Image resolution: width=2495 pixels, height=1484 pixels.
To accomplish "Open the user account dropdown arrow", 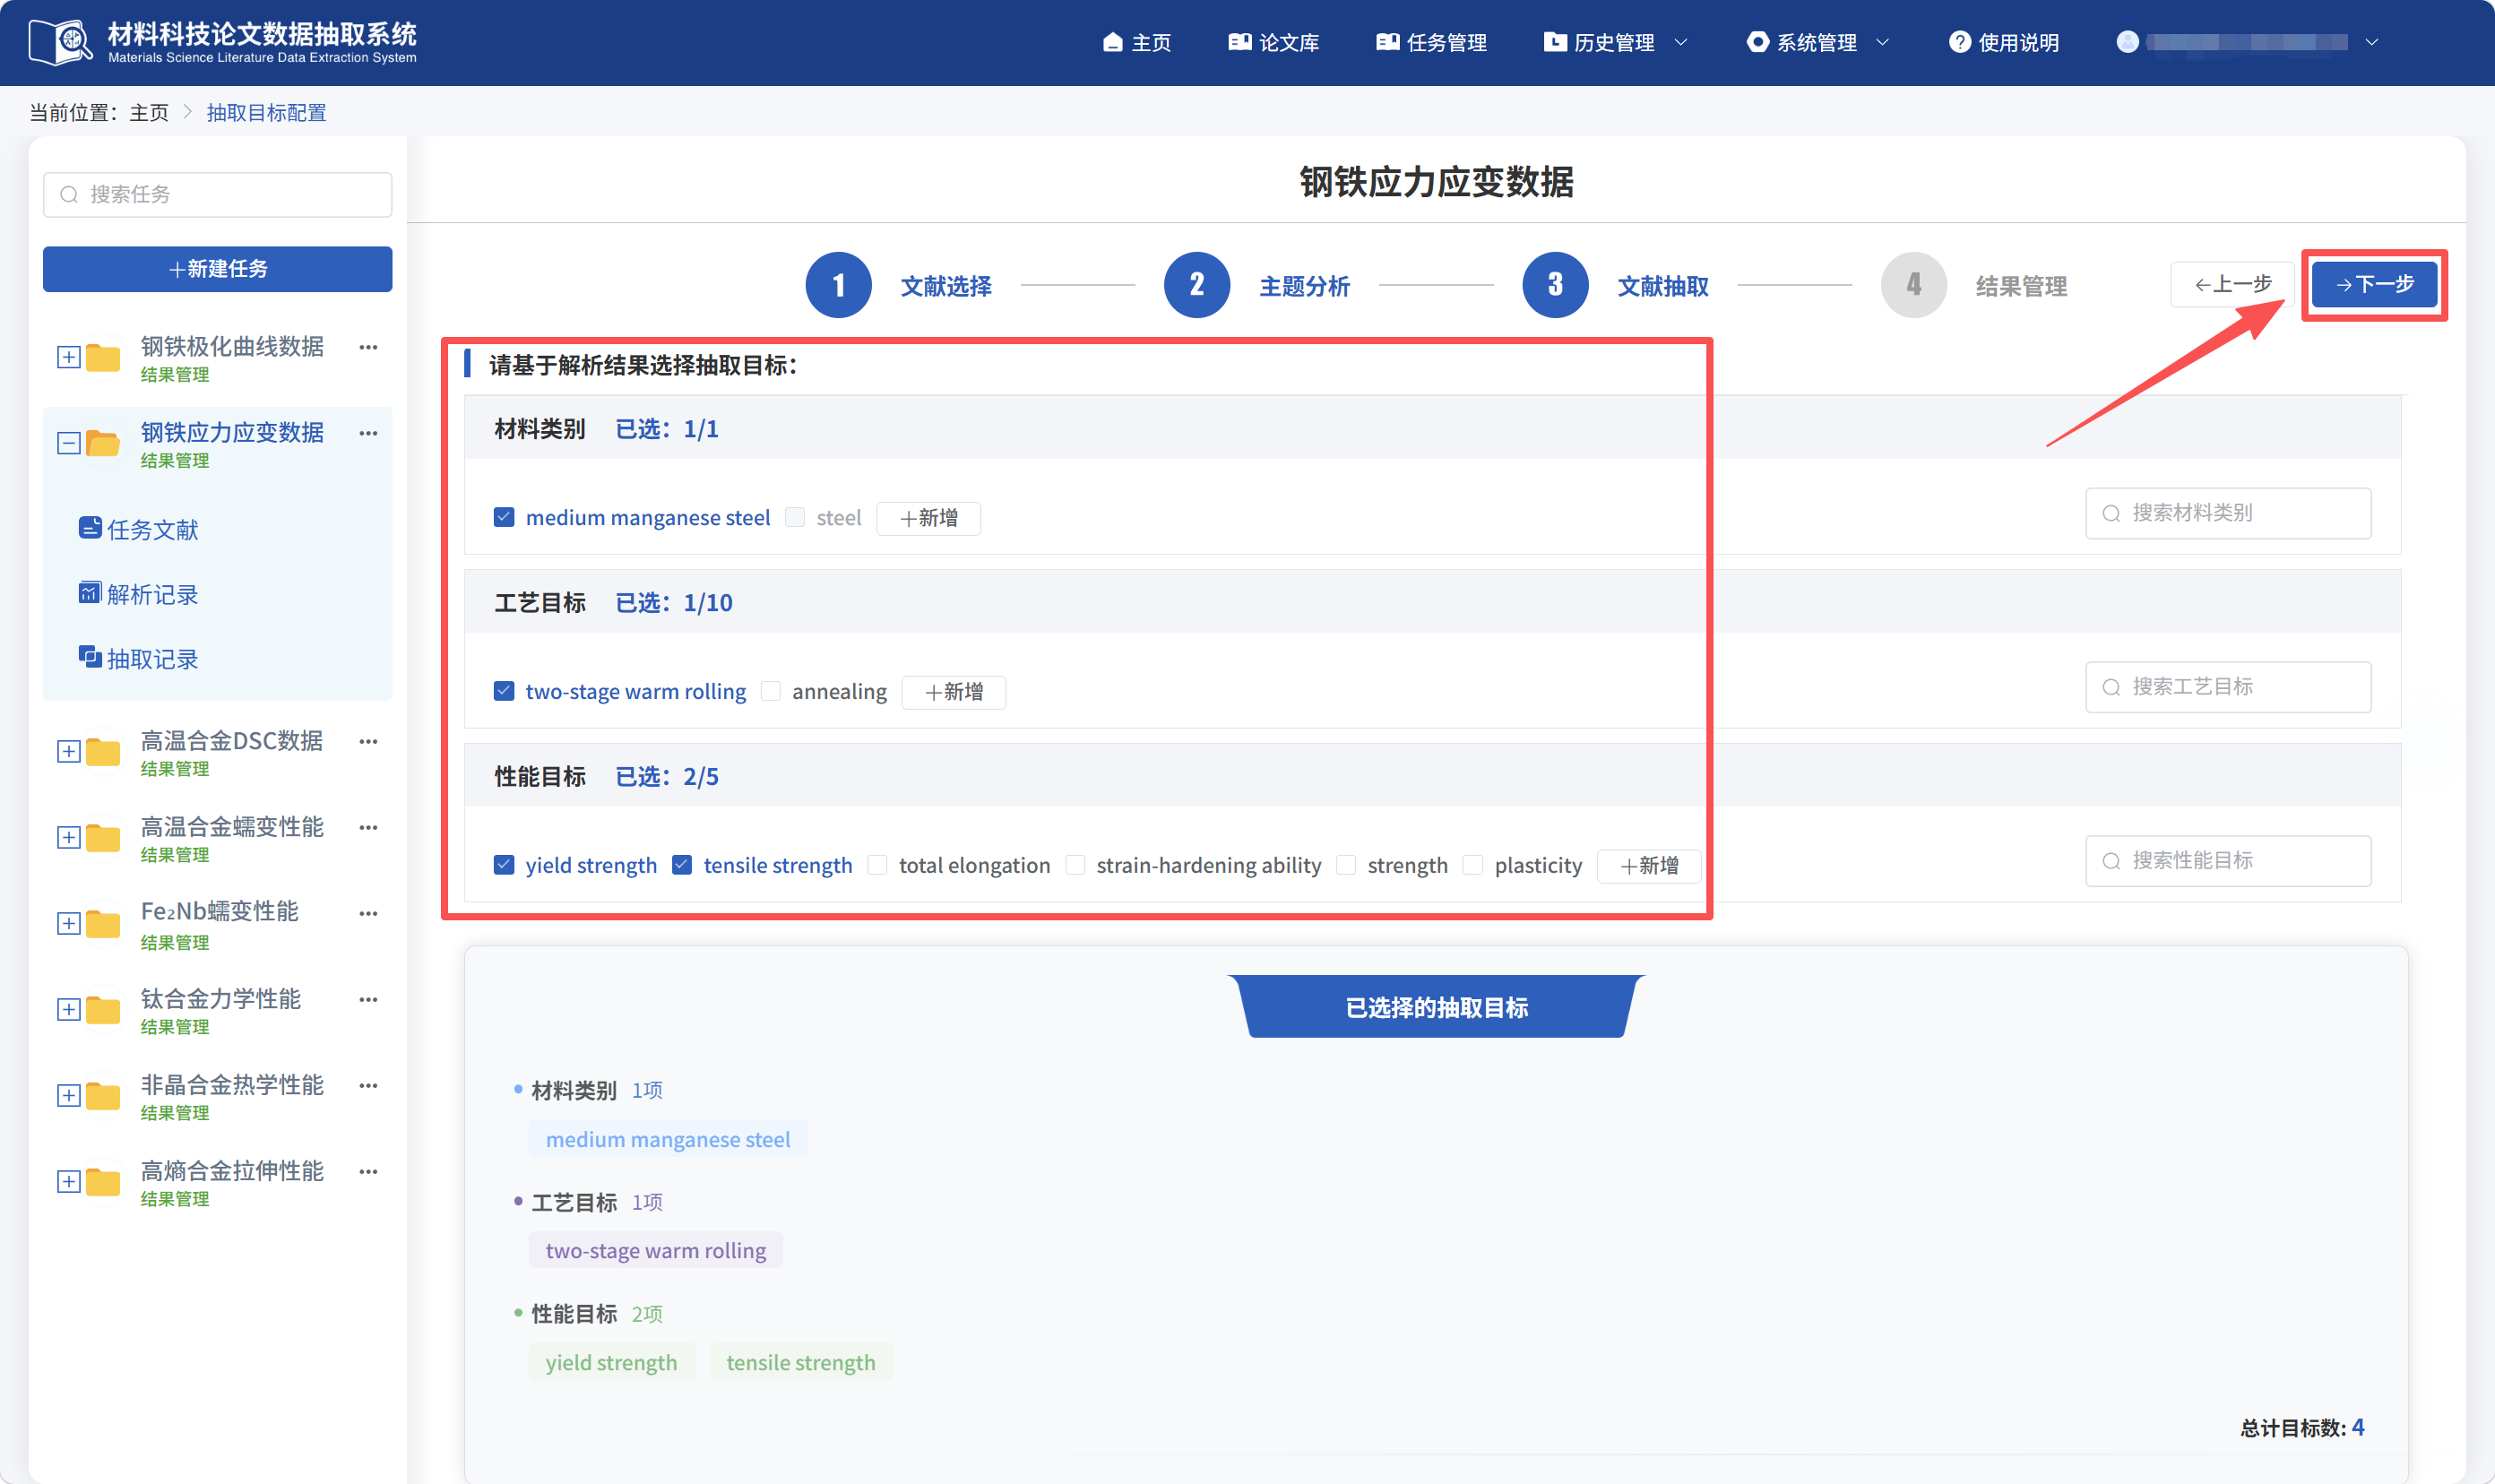I will tap(2371, 42).
